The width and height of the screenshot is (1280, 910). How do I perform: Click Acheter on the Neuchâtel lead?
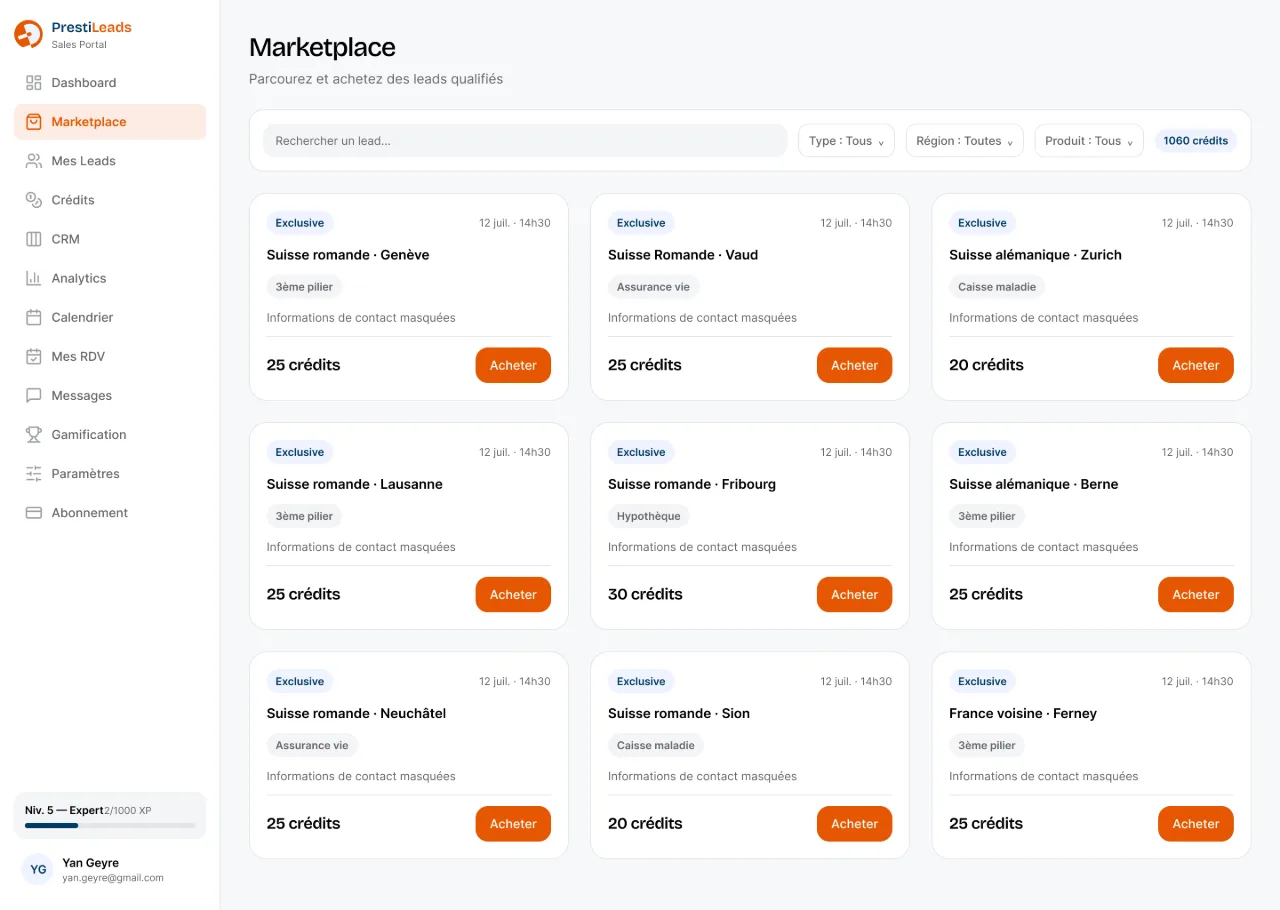tap(513, 824)
